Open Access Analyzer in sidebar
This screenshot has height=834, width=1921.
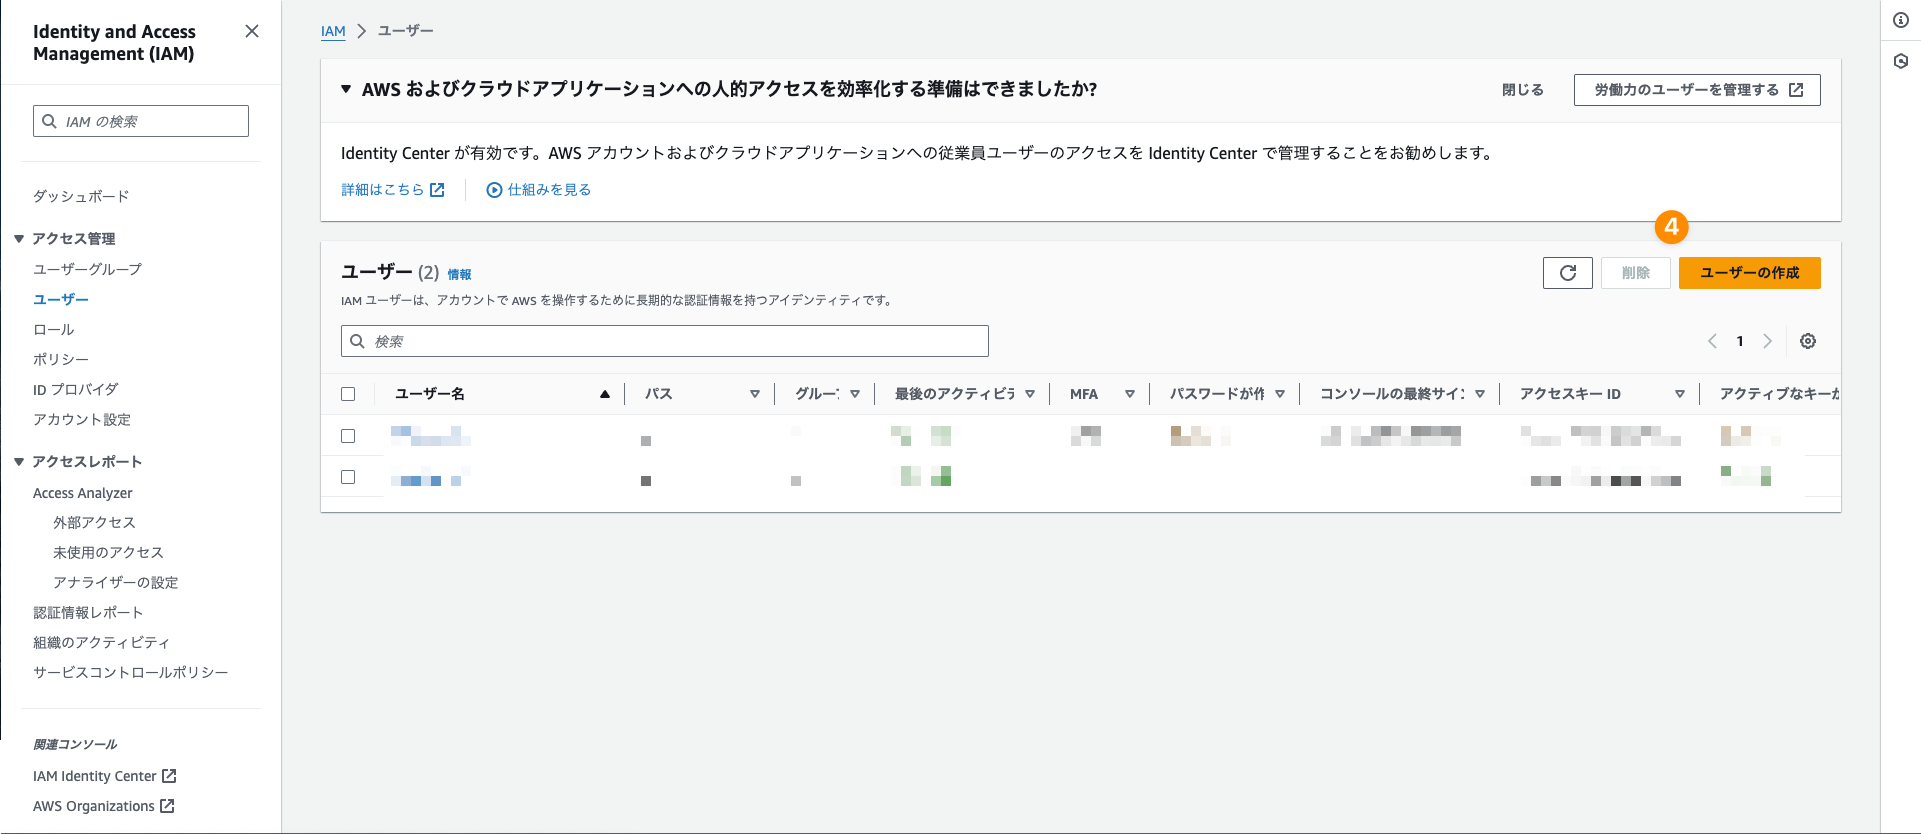point(83,493)
